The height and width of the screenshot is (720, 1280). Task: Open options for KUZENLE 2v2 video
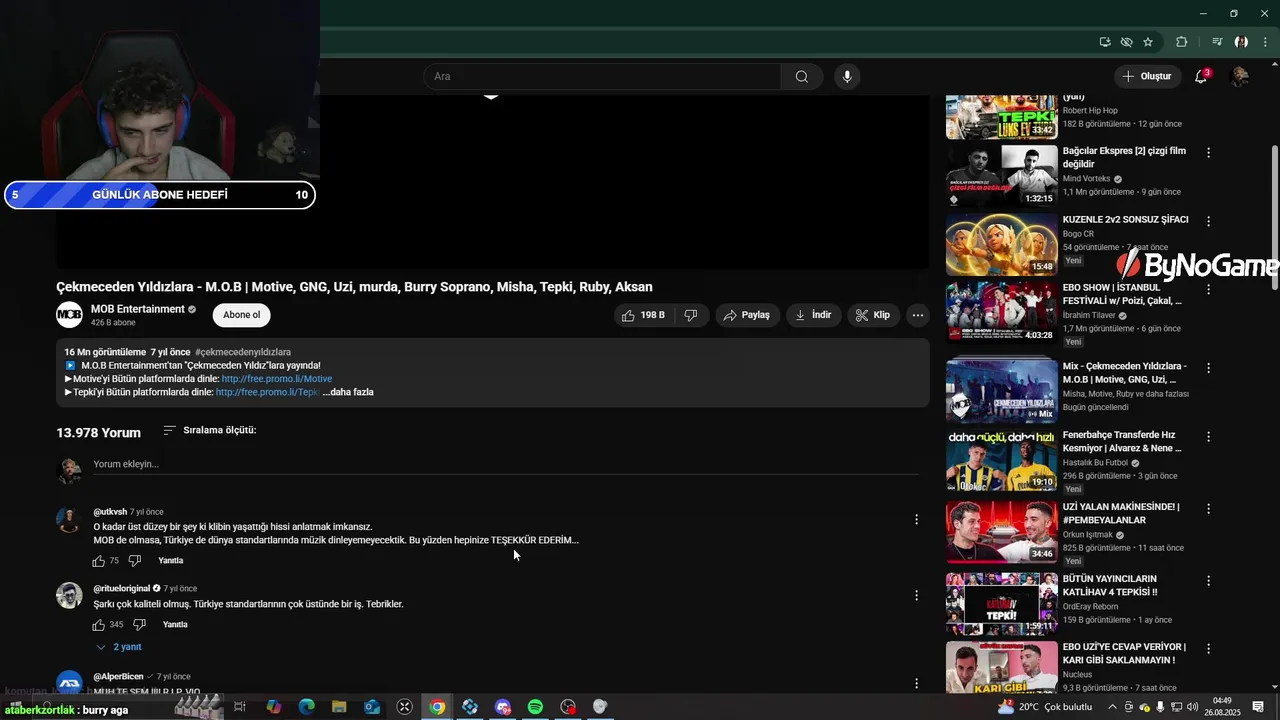(x=1208, y=221)
